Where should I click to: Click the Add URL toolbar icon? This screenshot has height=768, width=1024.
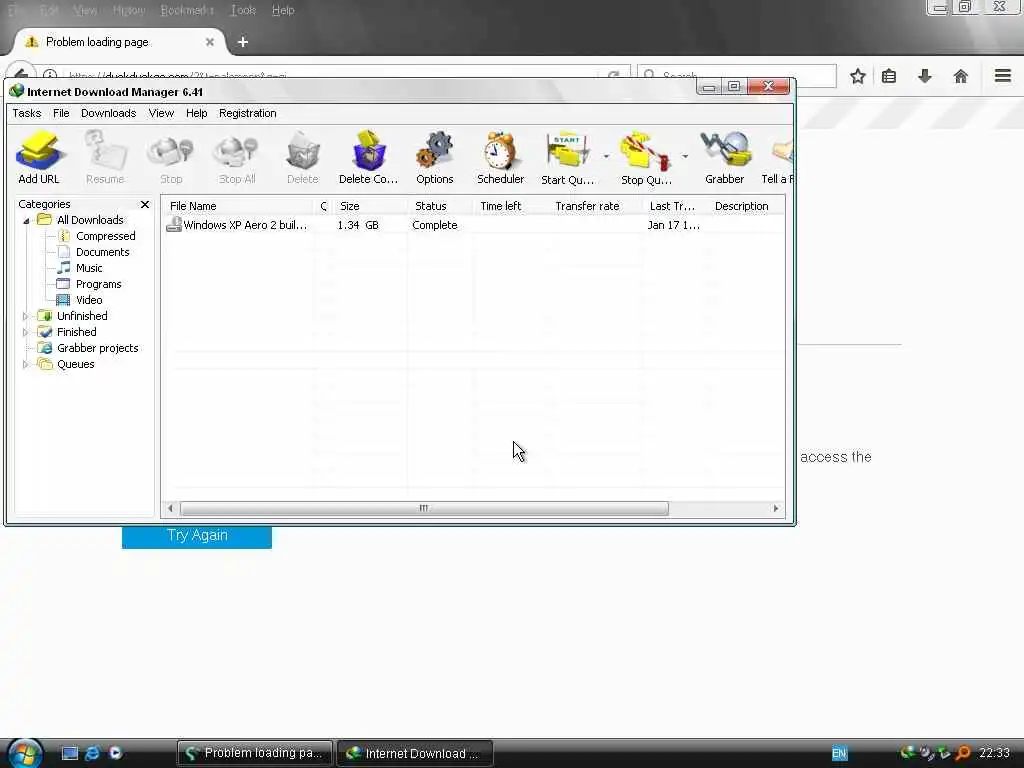click(x=39, y=157)
